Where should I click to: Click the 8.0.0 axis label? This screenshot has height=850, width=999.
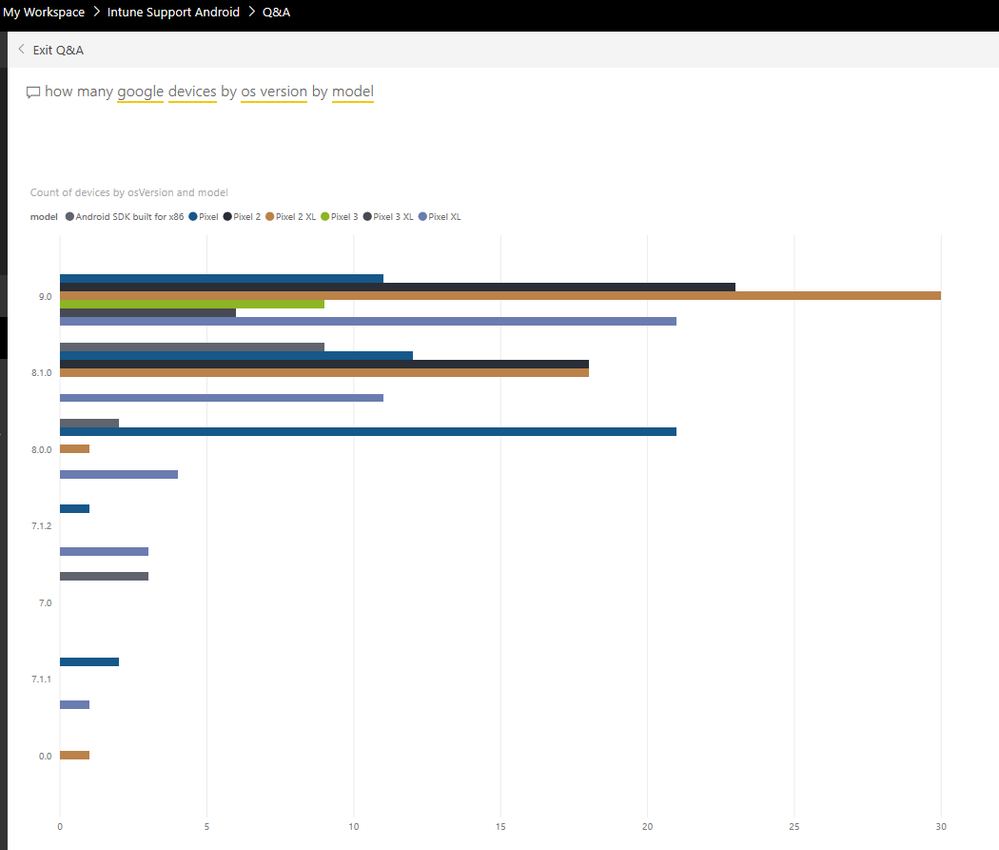click(x=41, y=450)
